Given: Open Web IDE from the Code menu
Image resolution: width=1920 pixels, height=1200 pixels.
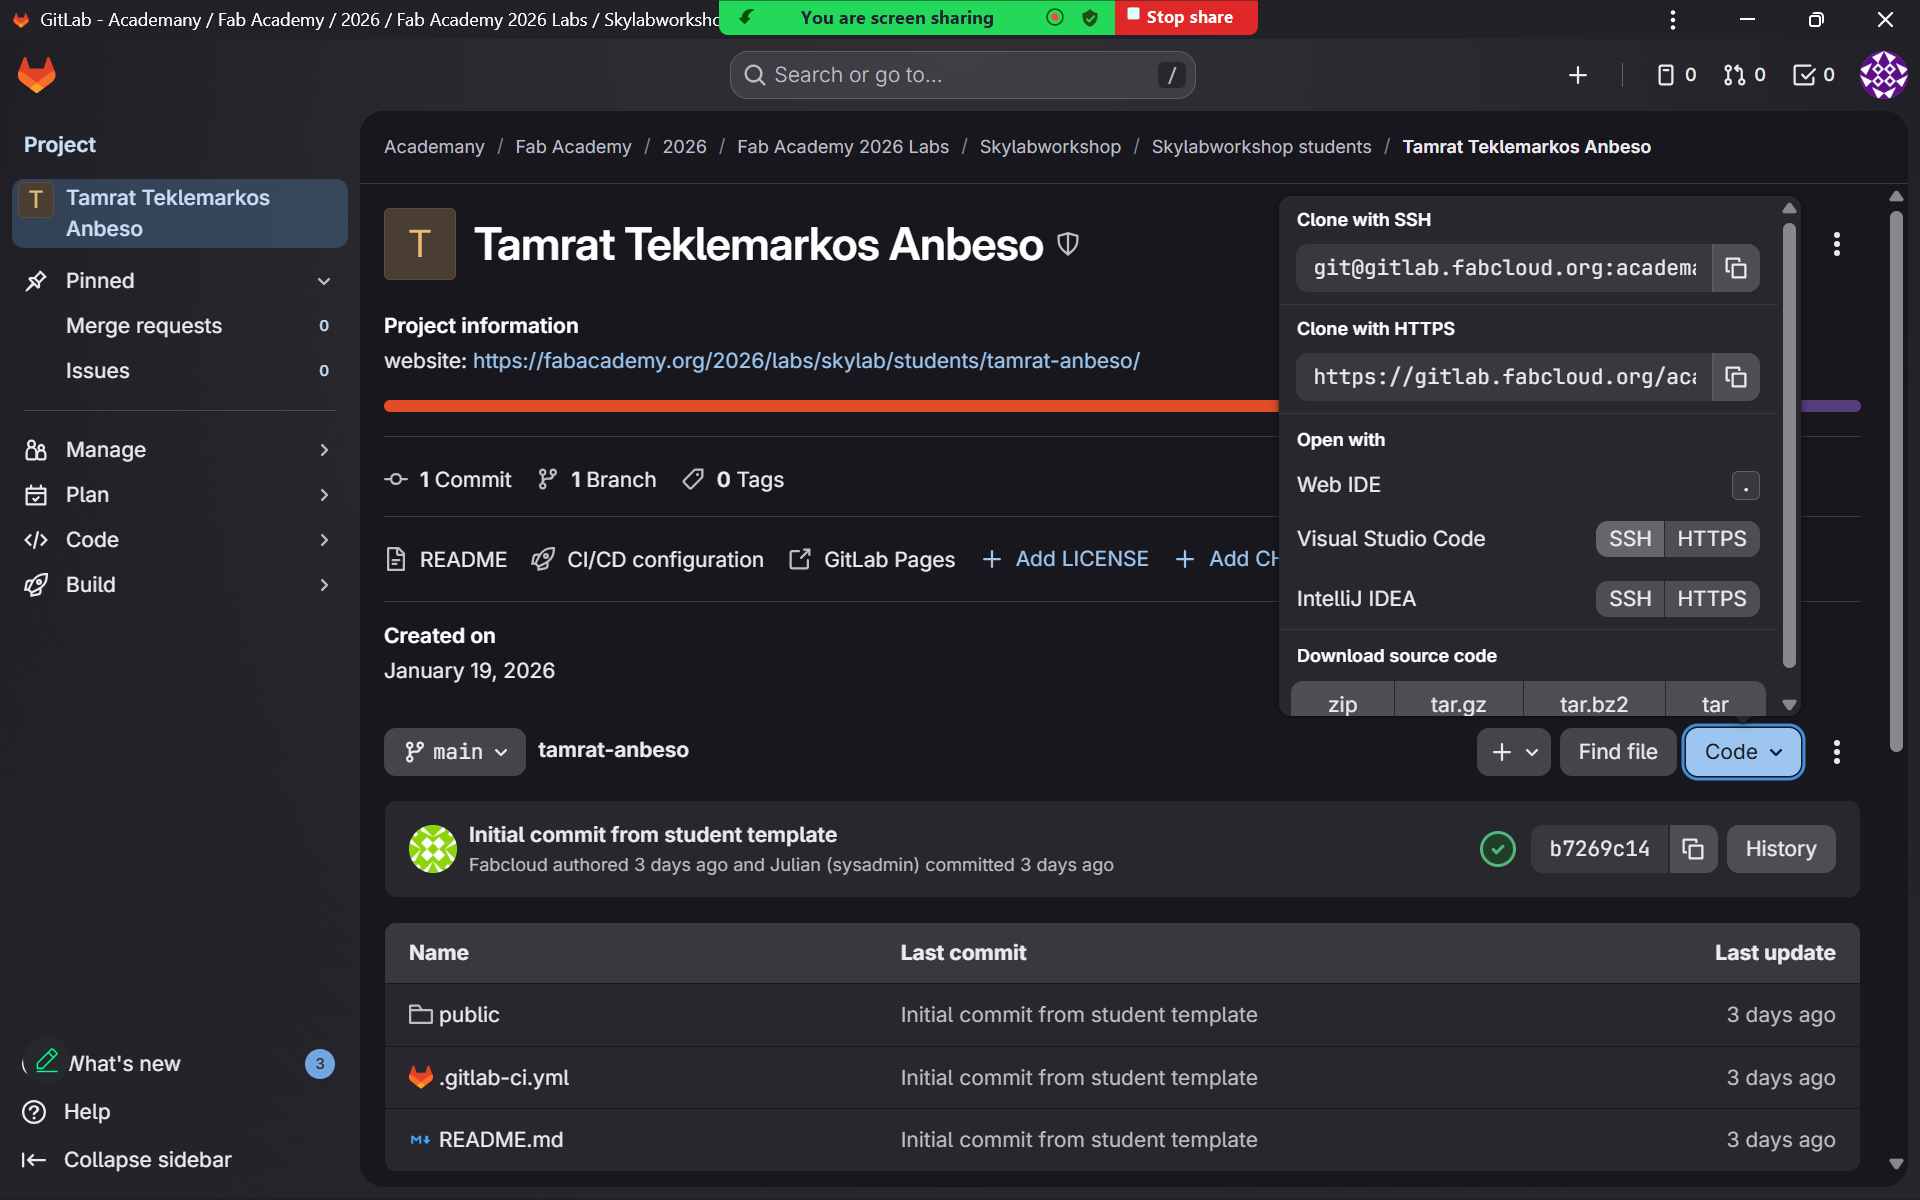Looking at the screenshot, I should 1339,485.
